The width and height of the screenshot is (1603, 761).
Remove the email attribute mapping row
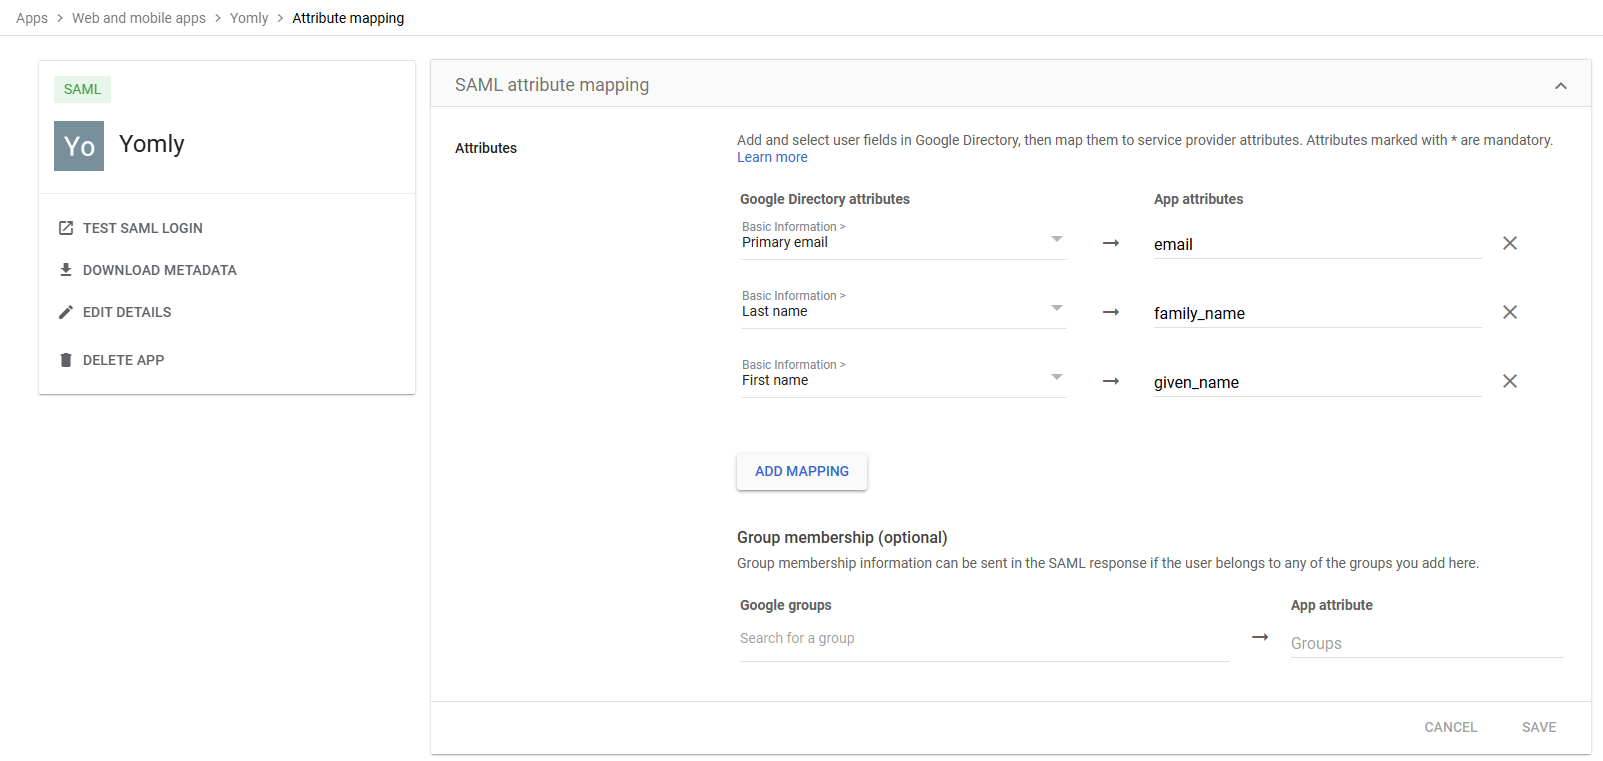click(x=1510, y=243)
